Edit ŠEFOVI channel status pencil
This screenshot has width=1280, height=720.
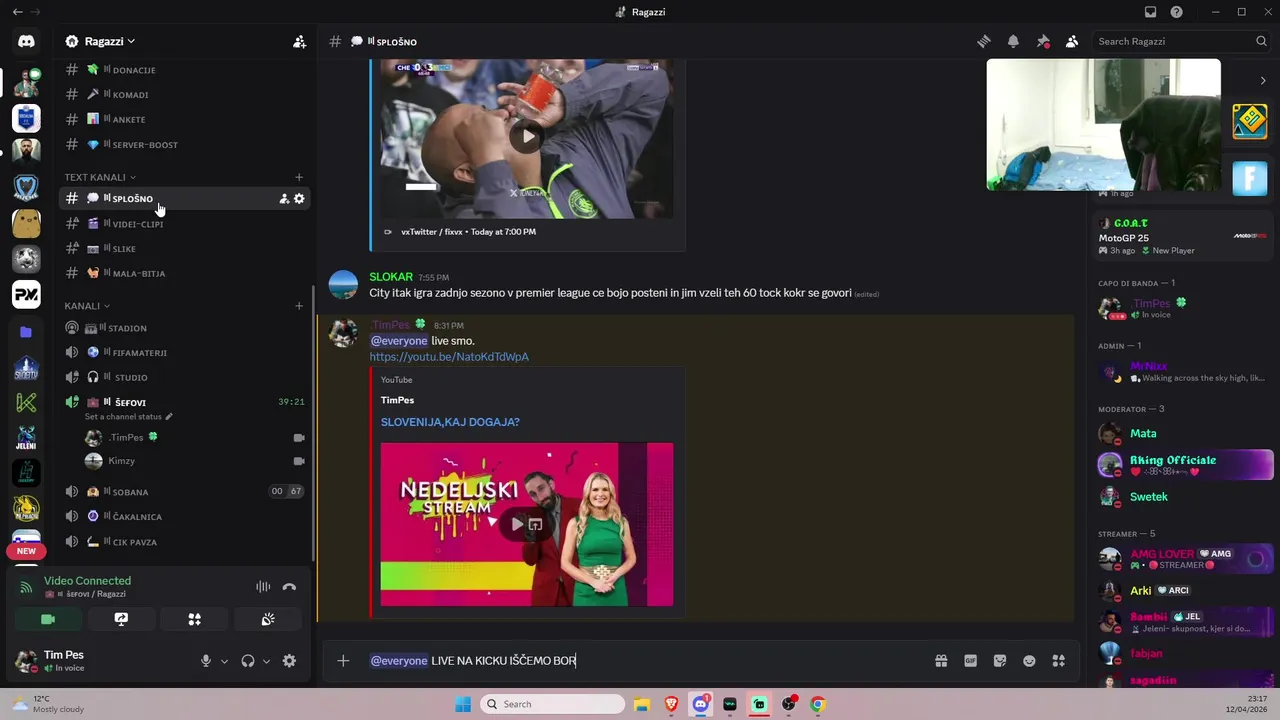click(x=169, y=416)
